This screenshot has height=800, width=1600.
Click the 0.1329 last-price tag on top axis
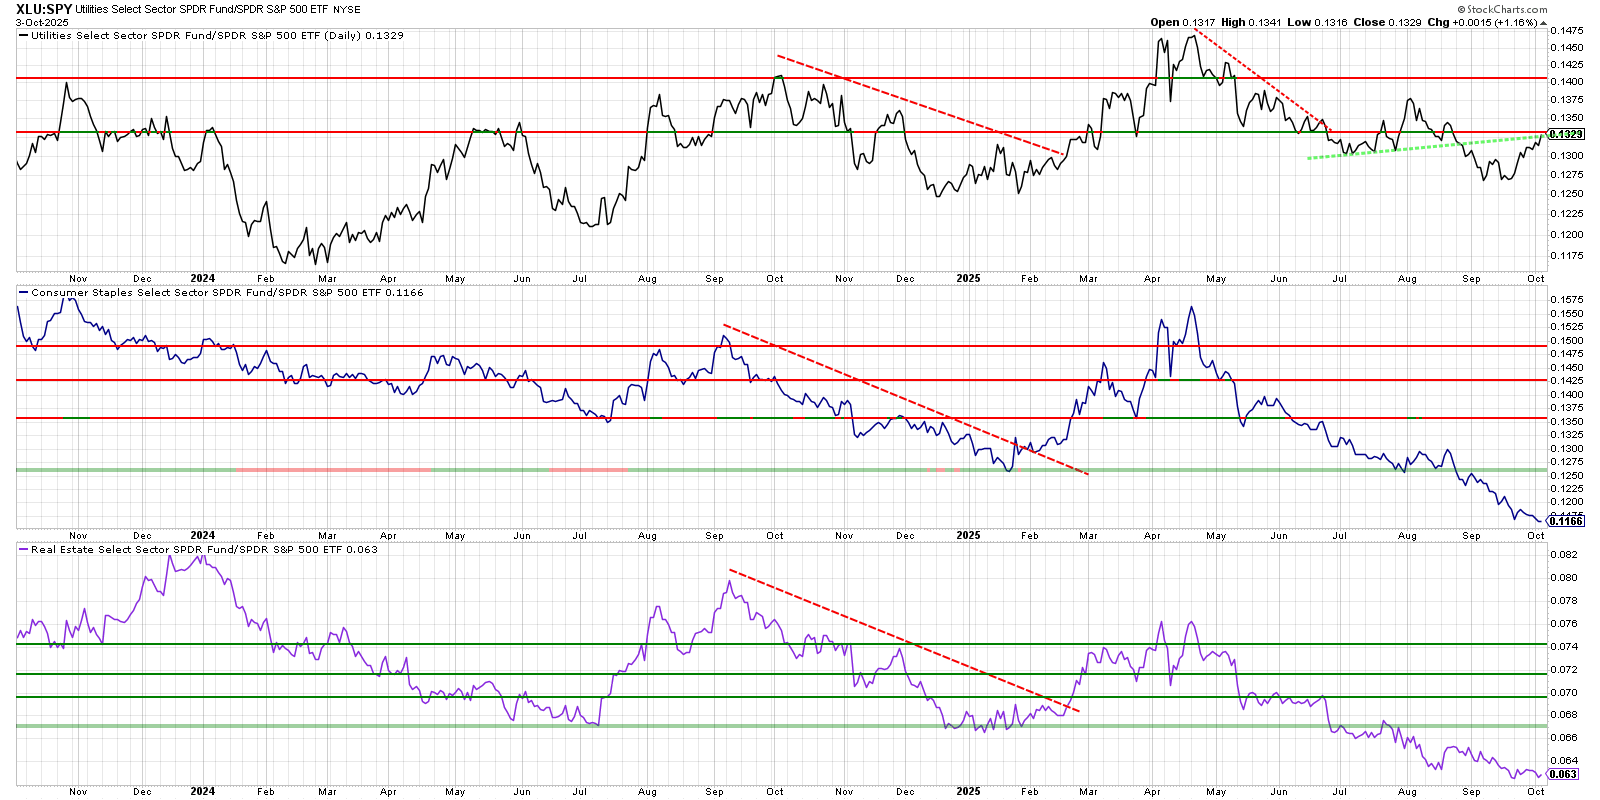tap(1566, 134)
